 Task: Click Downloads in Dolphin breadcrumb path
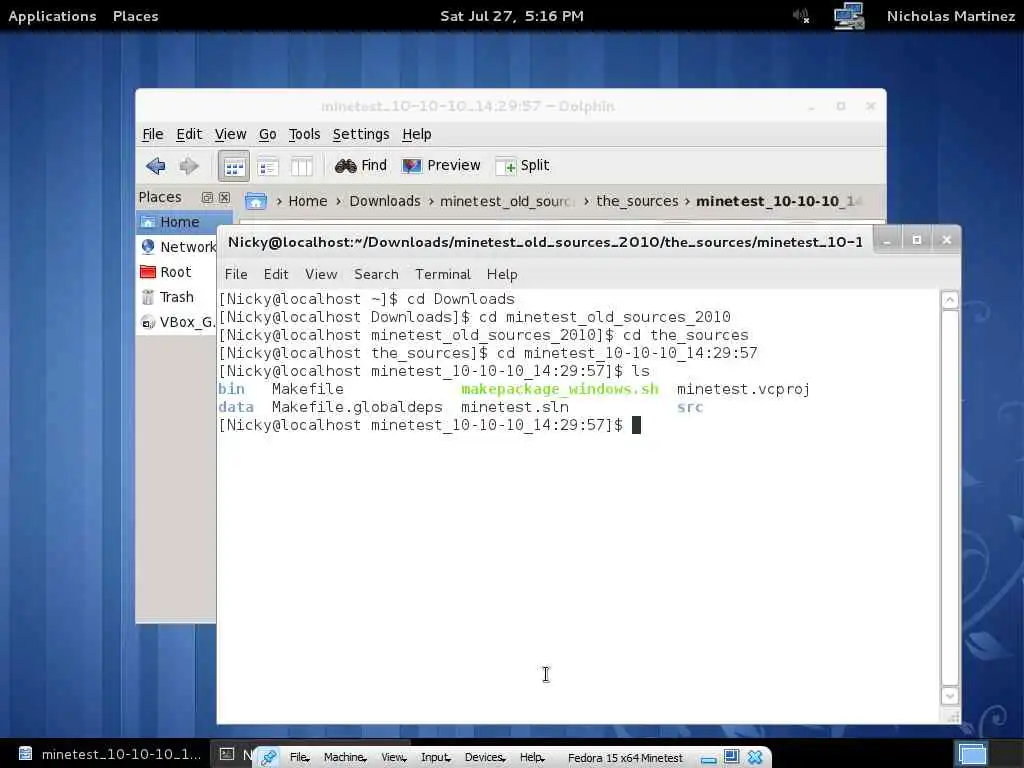pyautogui.click(x=385, y=201)
